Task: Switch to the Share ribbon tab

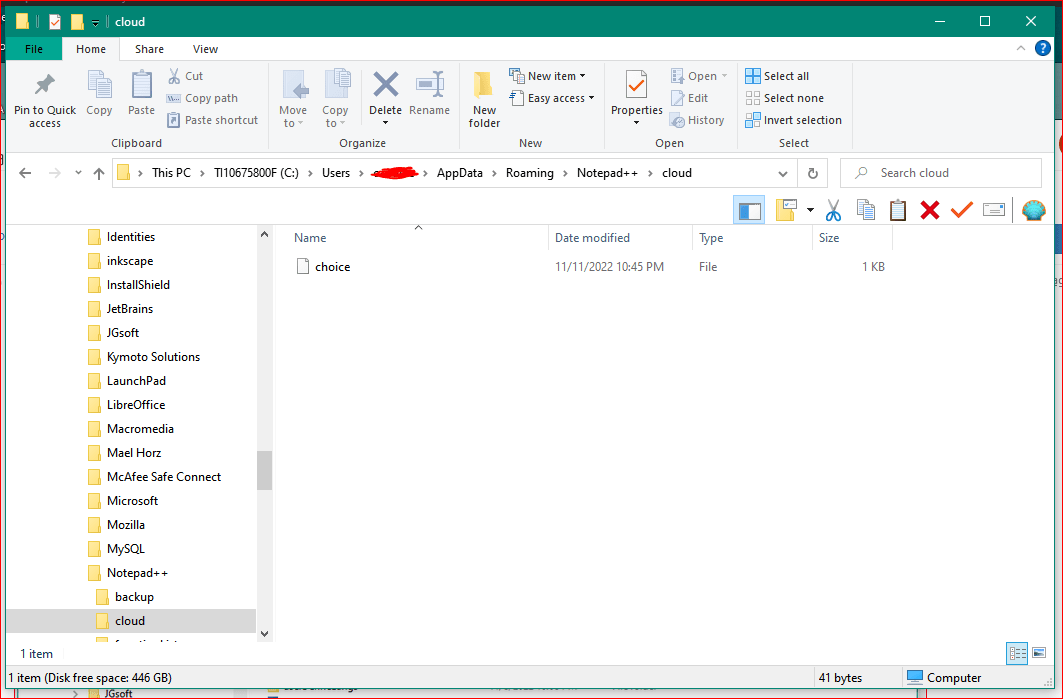Action: (x=149, y=48)
